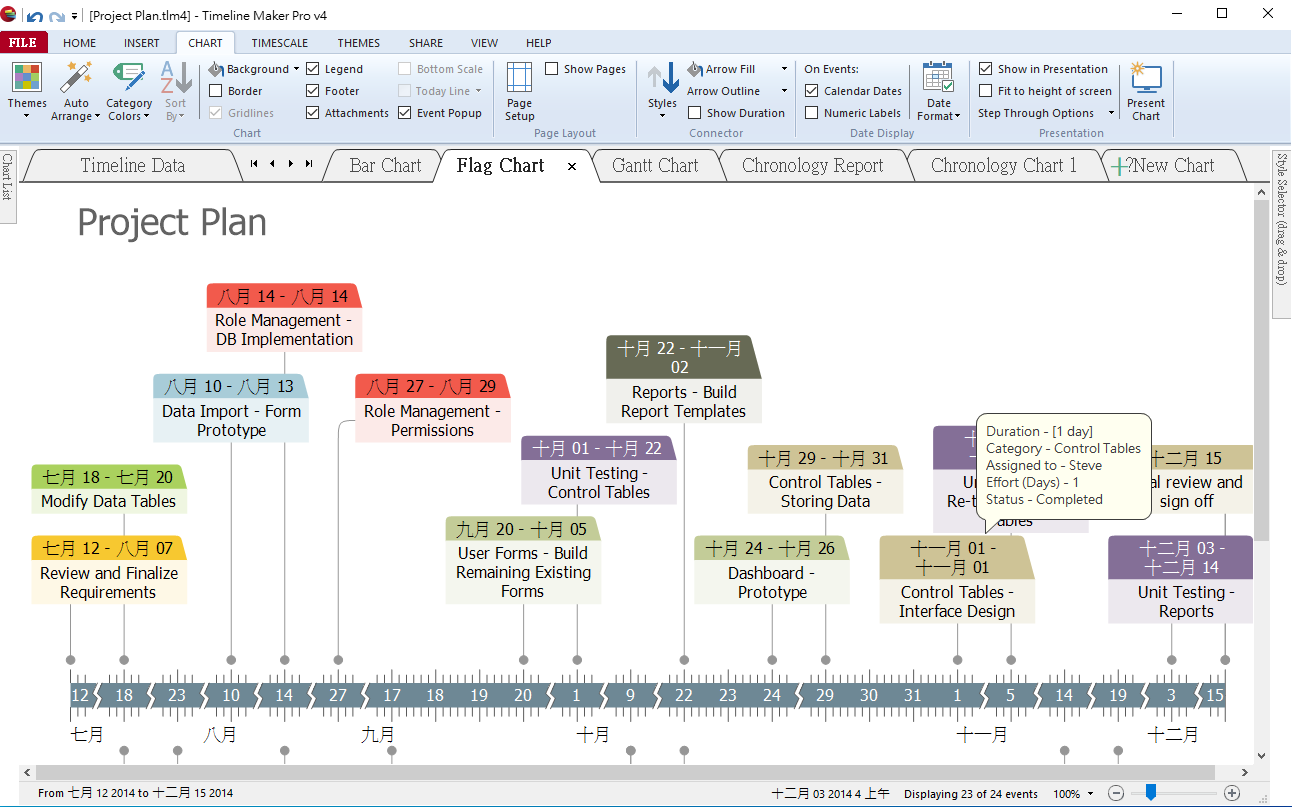Uncheck the Legend checkbox

pos(313,69)
